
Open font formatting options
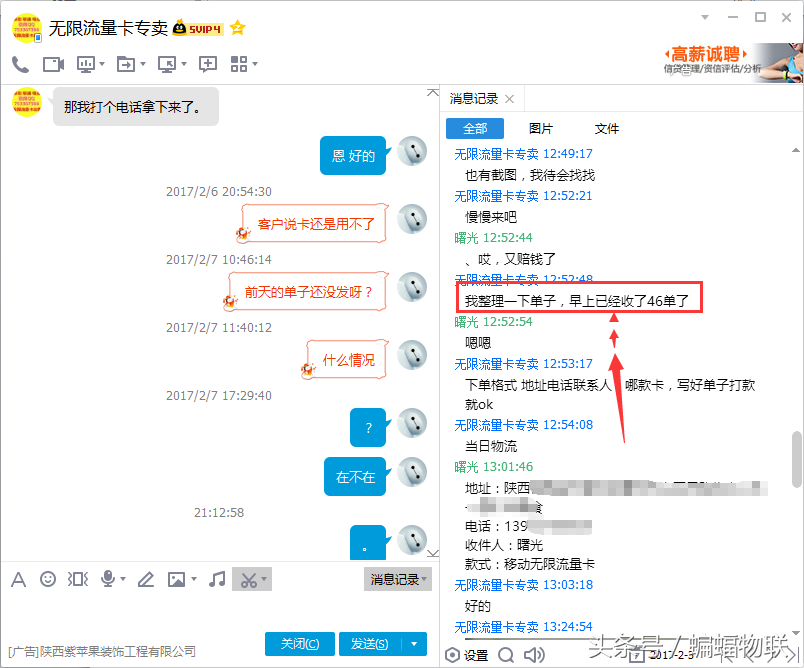[20, 579]
